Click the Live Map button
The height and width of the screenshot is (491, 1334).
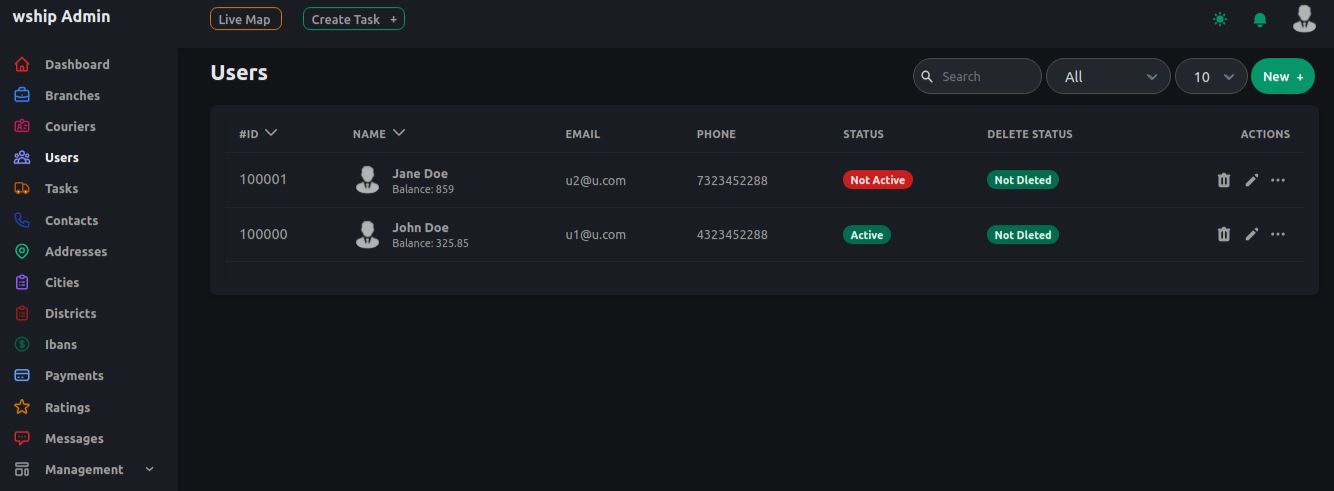(x=245, y=19)
